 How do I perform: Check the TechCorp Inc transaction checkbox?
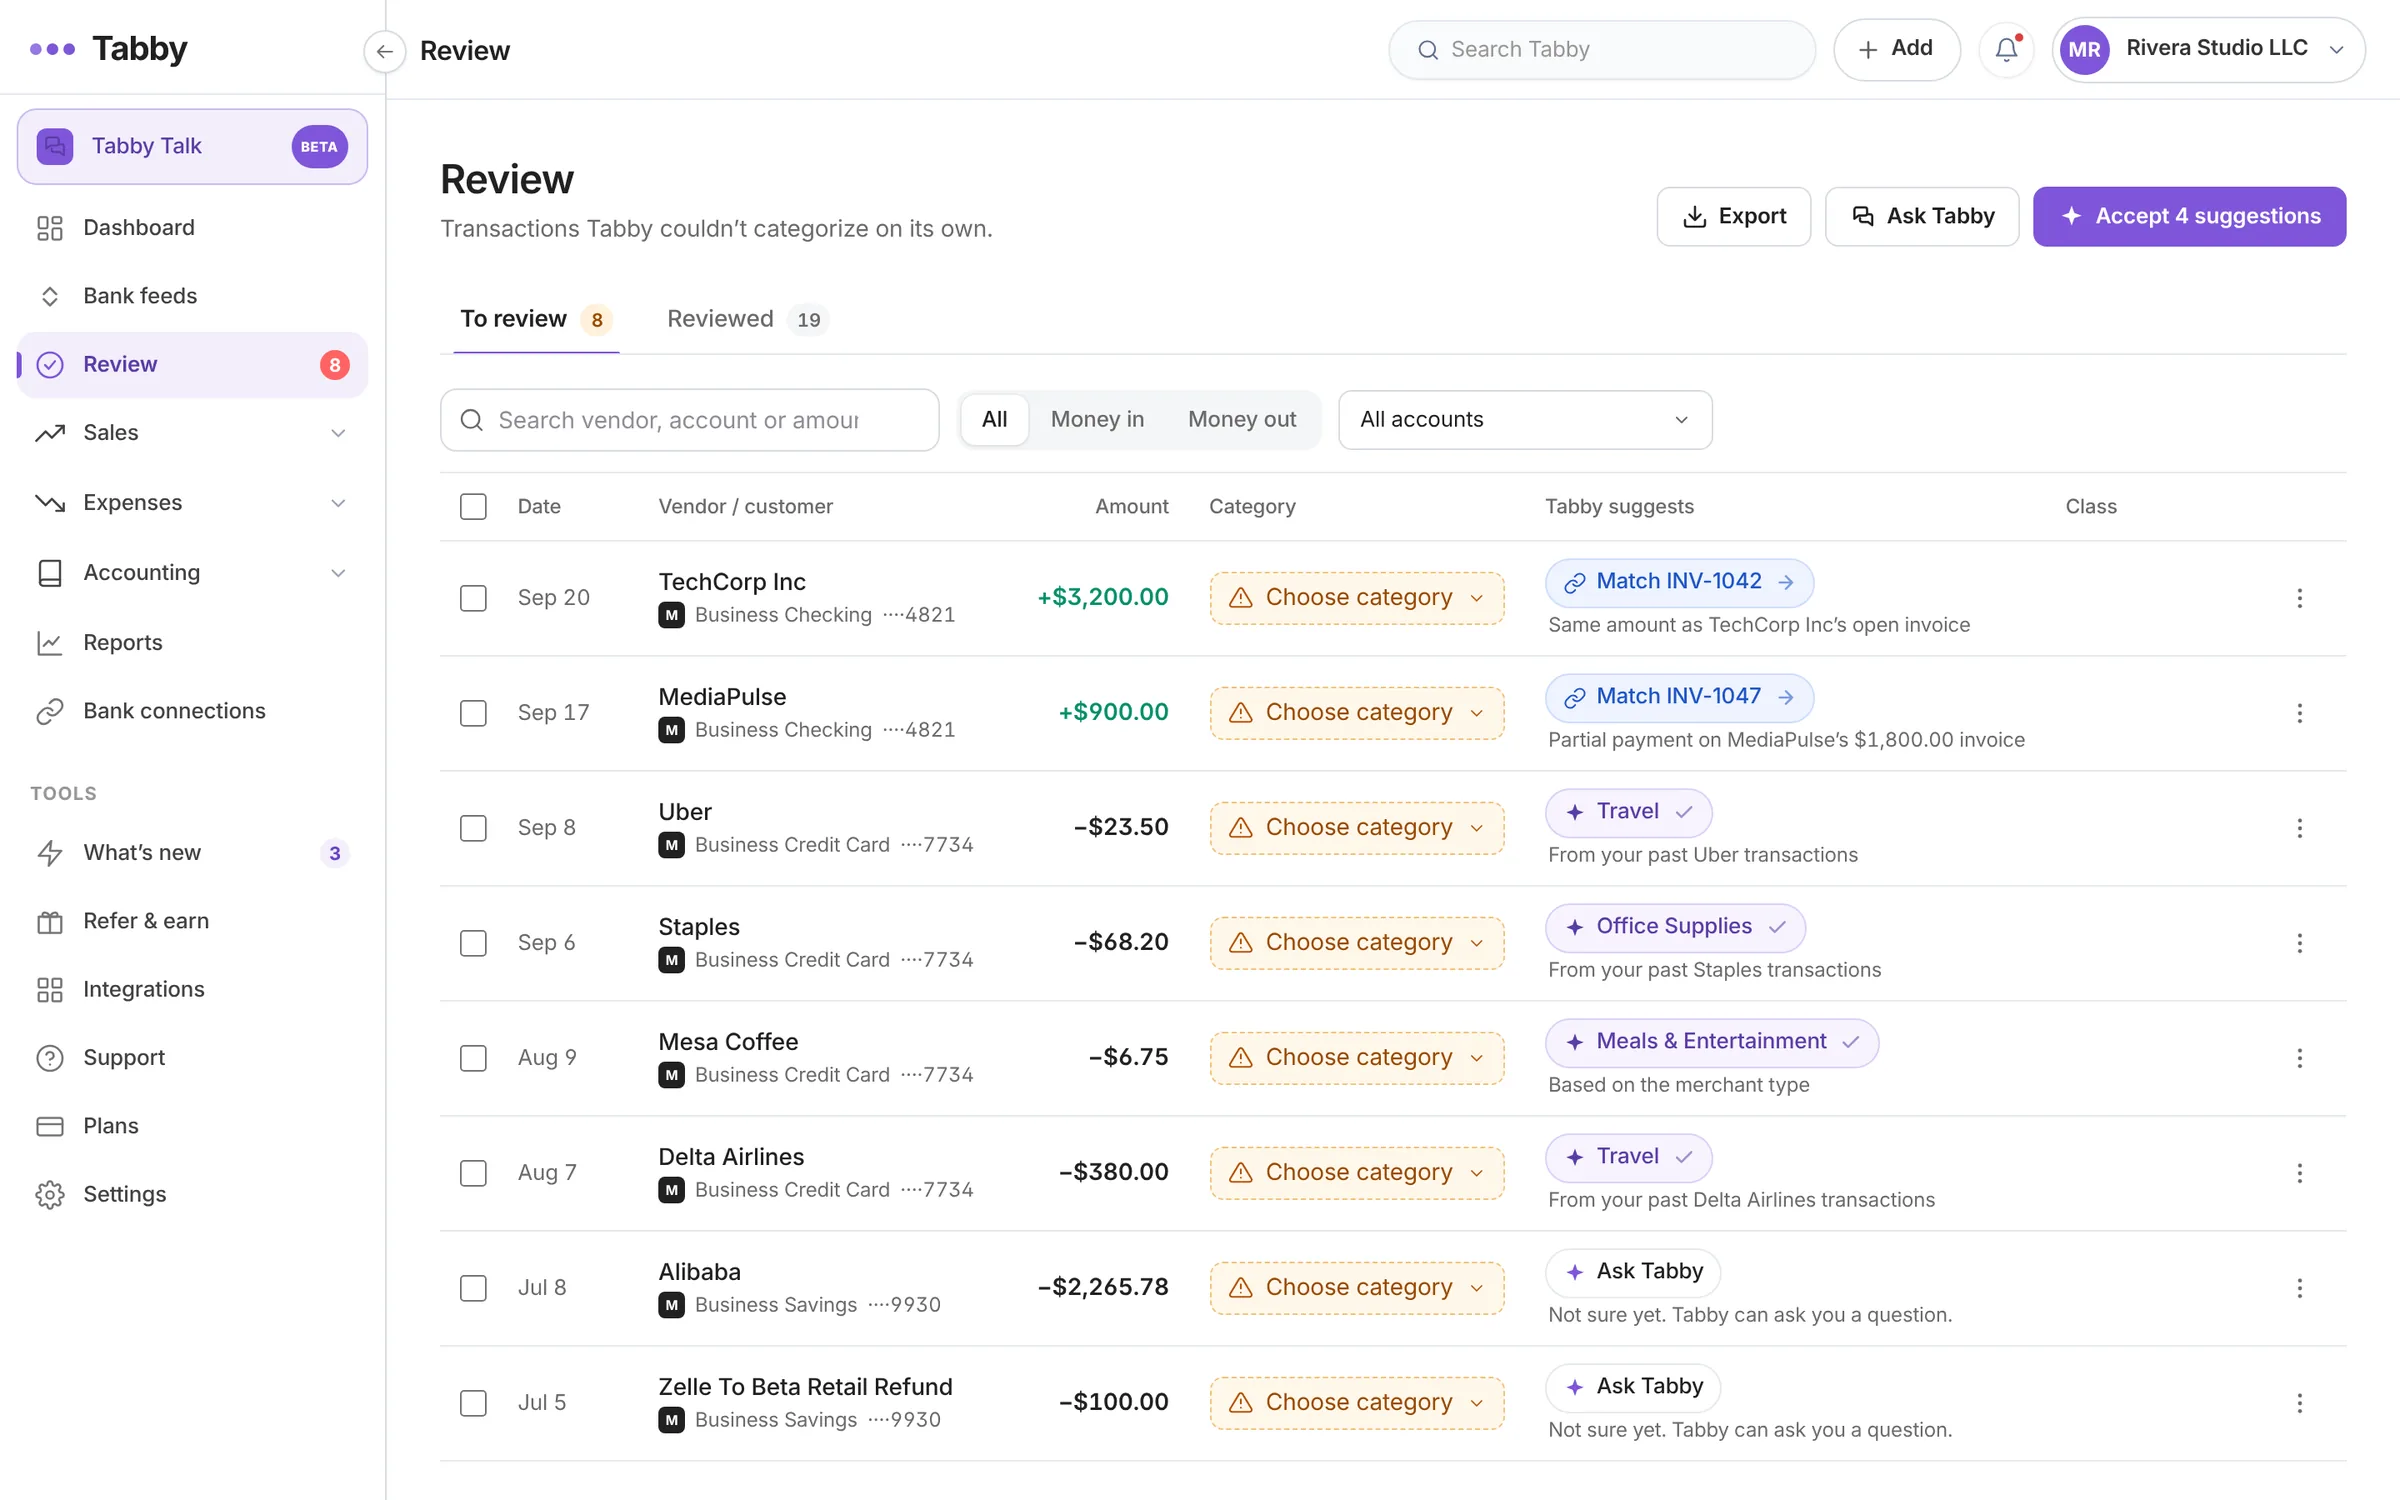point(473,598)
